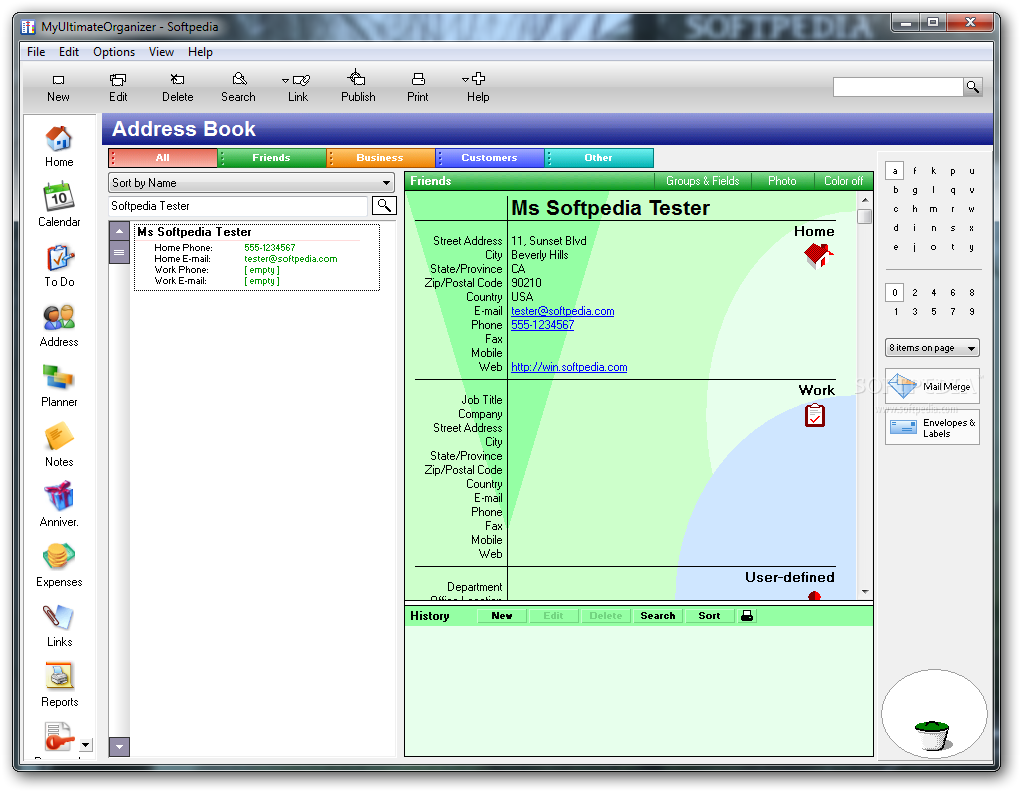Screen dimensions: 1021x792
Task: Click contact list scroll up arrow
Action: [119, 231]
